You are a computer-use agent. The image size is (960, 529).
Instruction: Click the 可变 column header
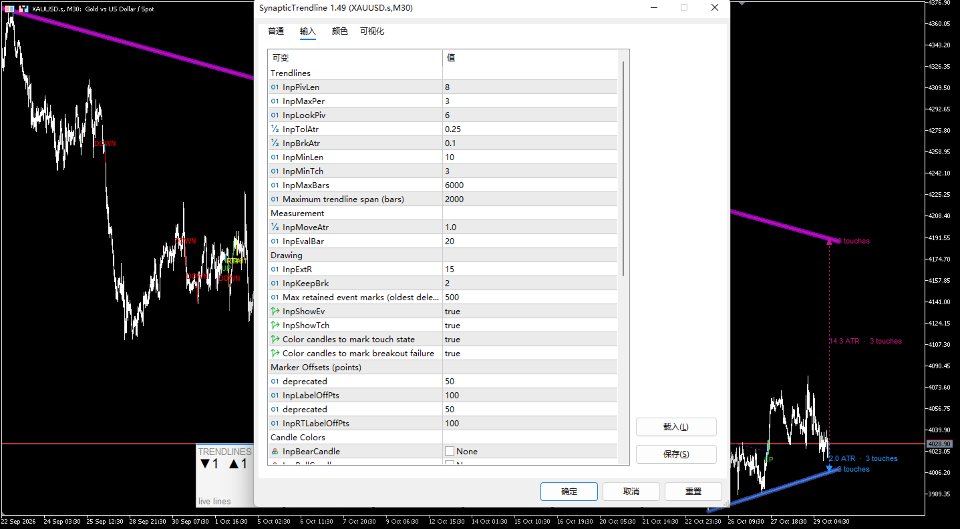tap(355, 58)
